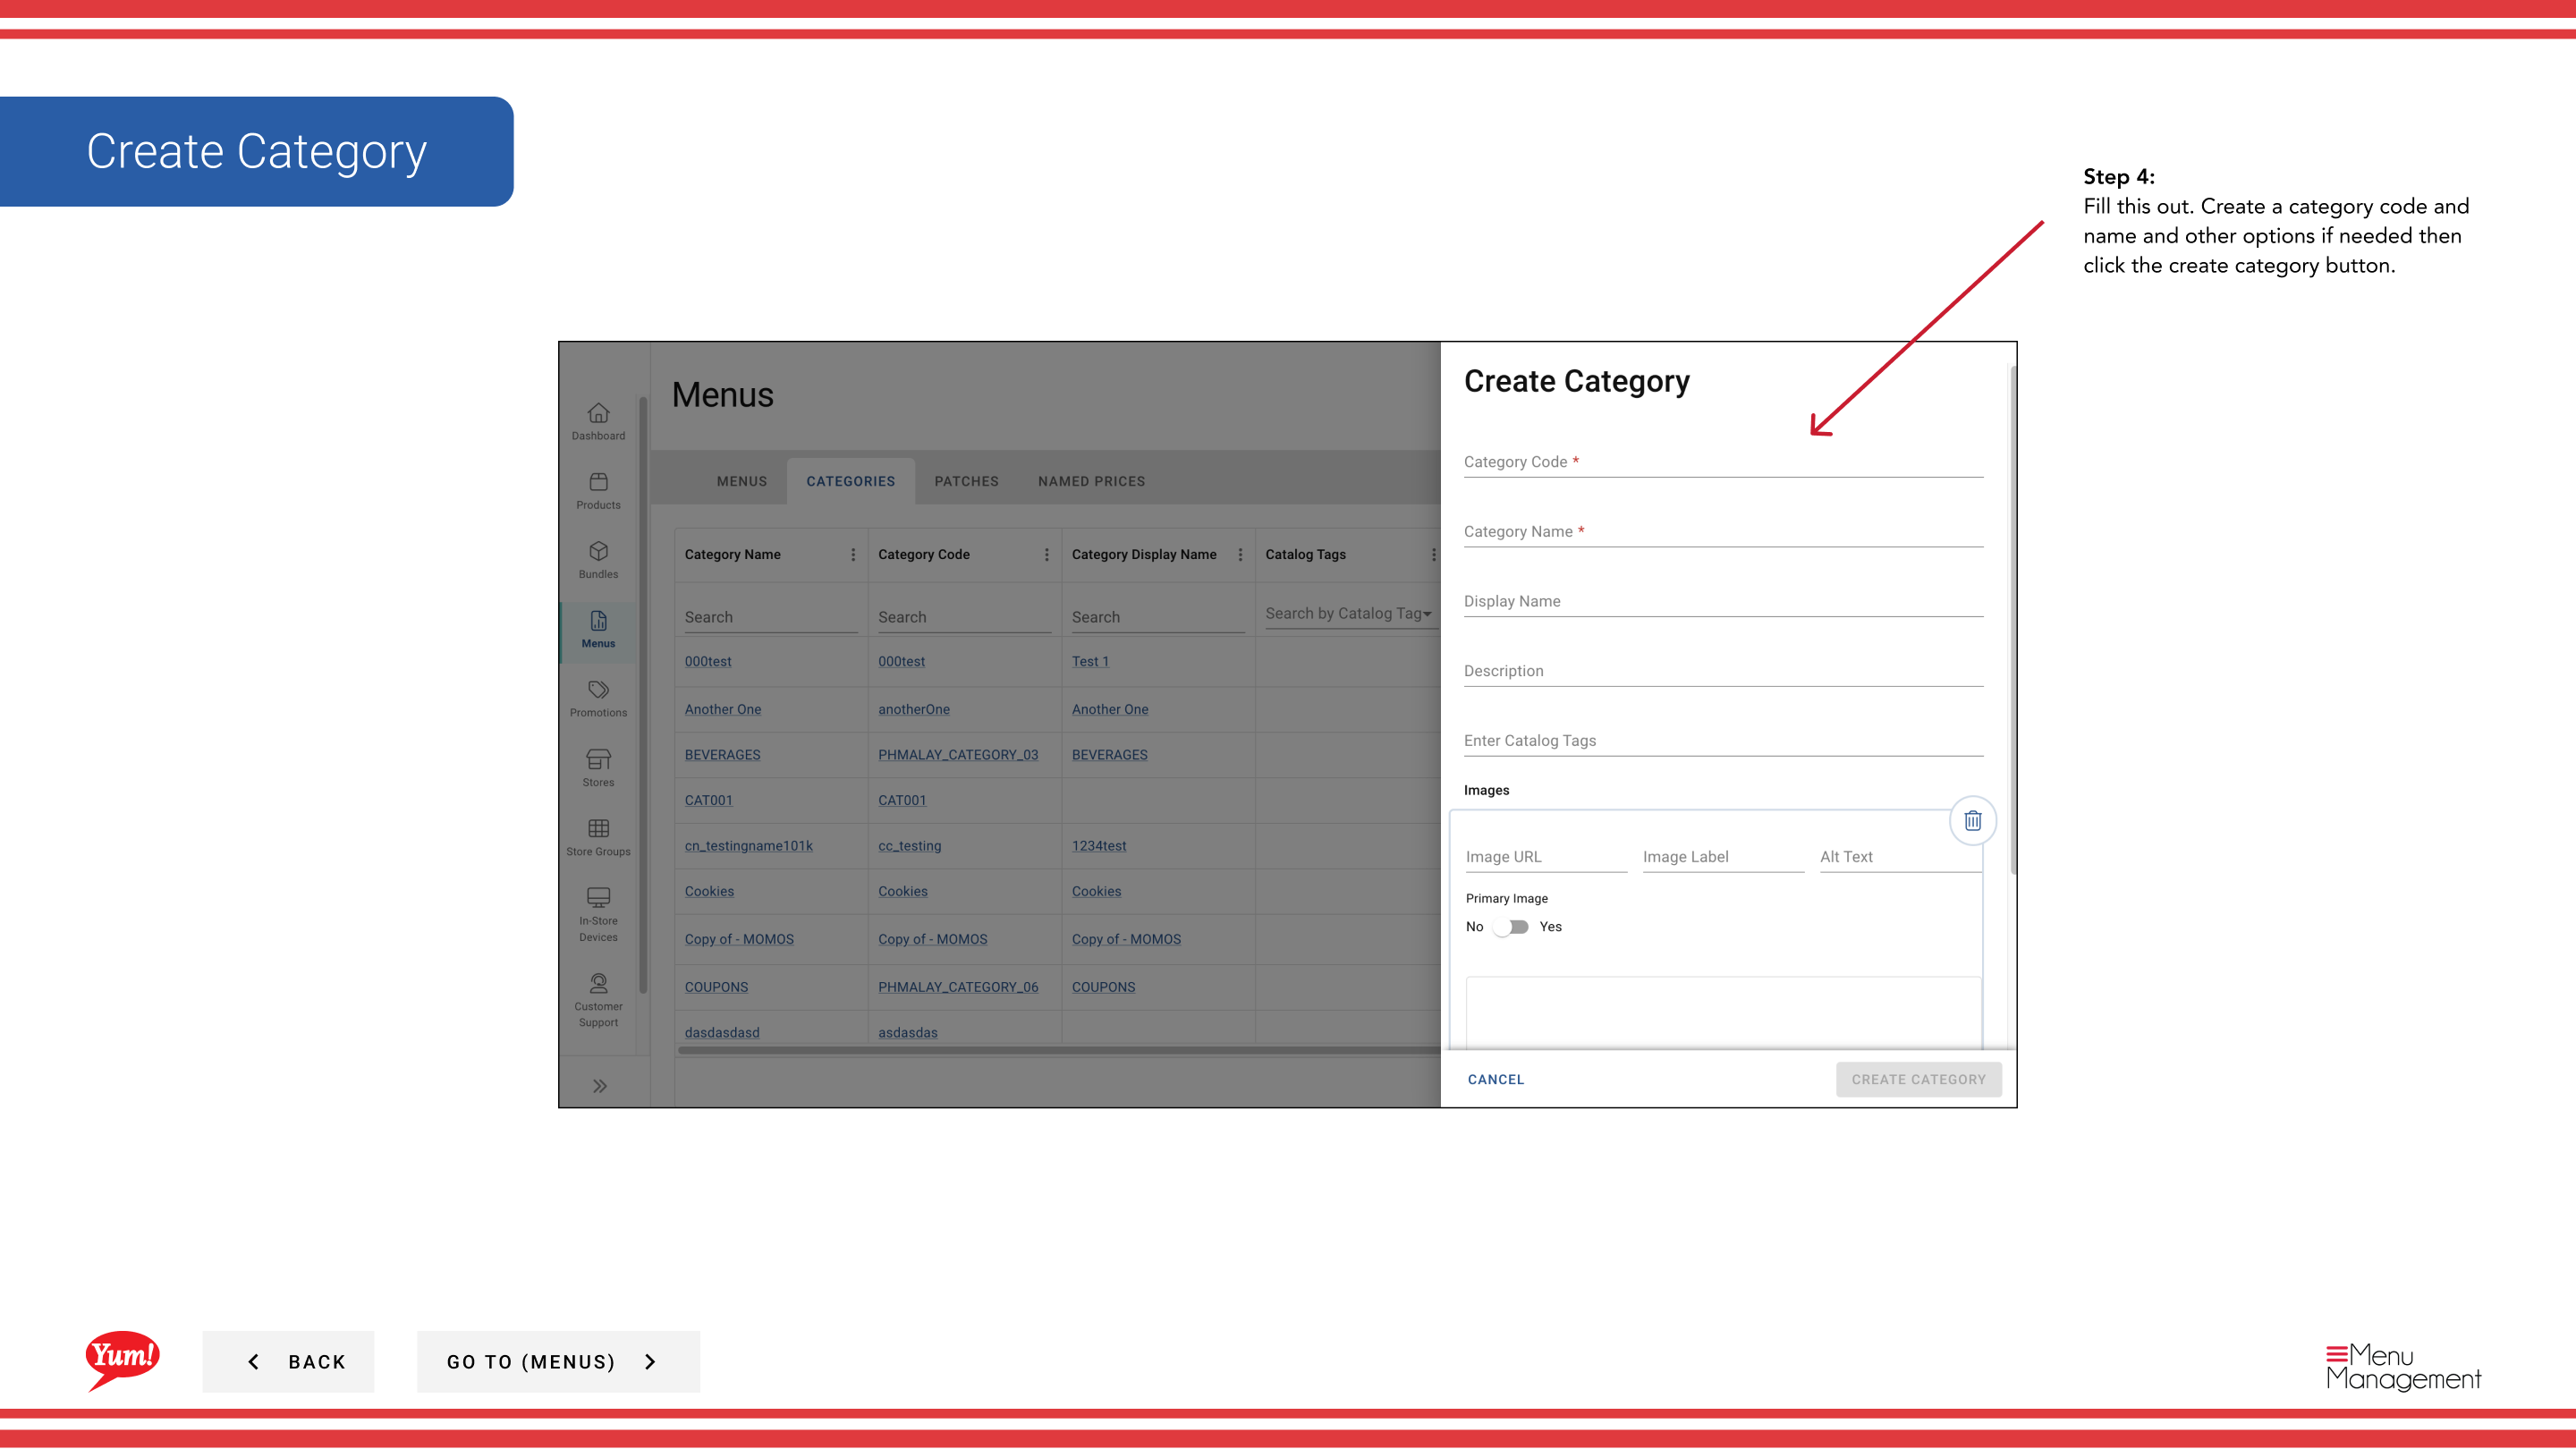Open Category Display Name column options menu

tap(1240, 555)
